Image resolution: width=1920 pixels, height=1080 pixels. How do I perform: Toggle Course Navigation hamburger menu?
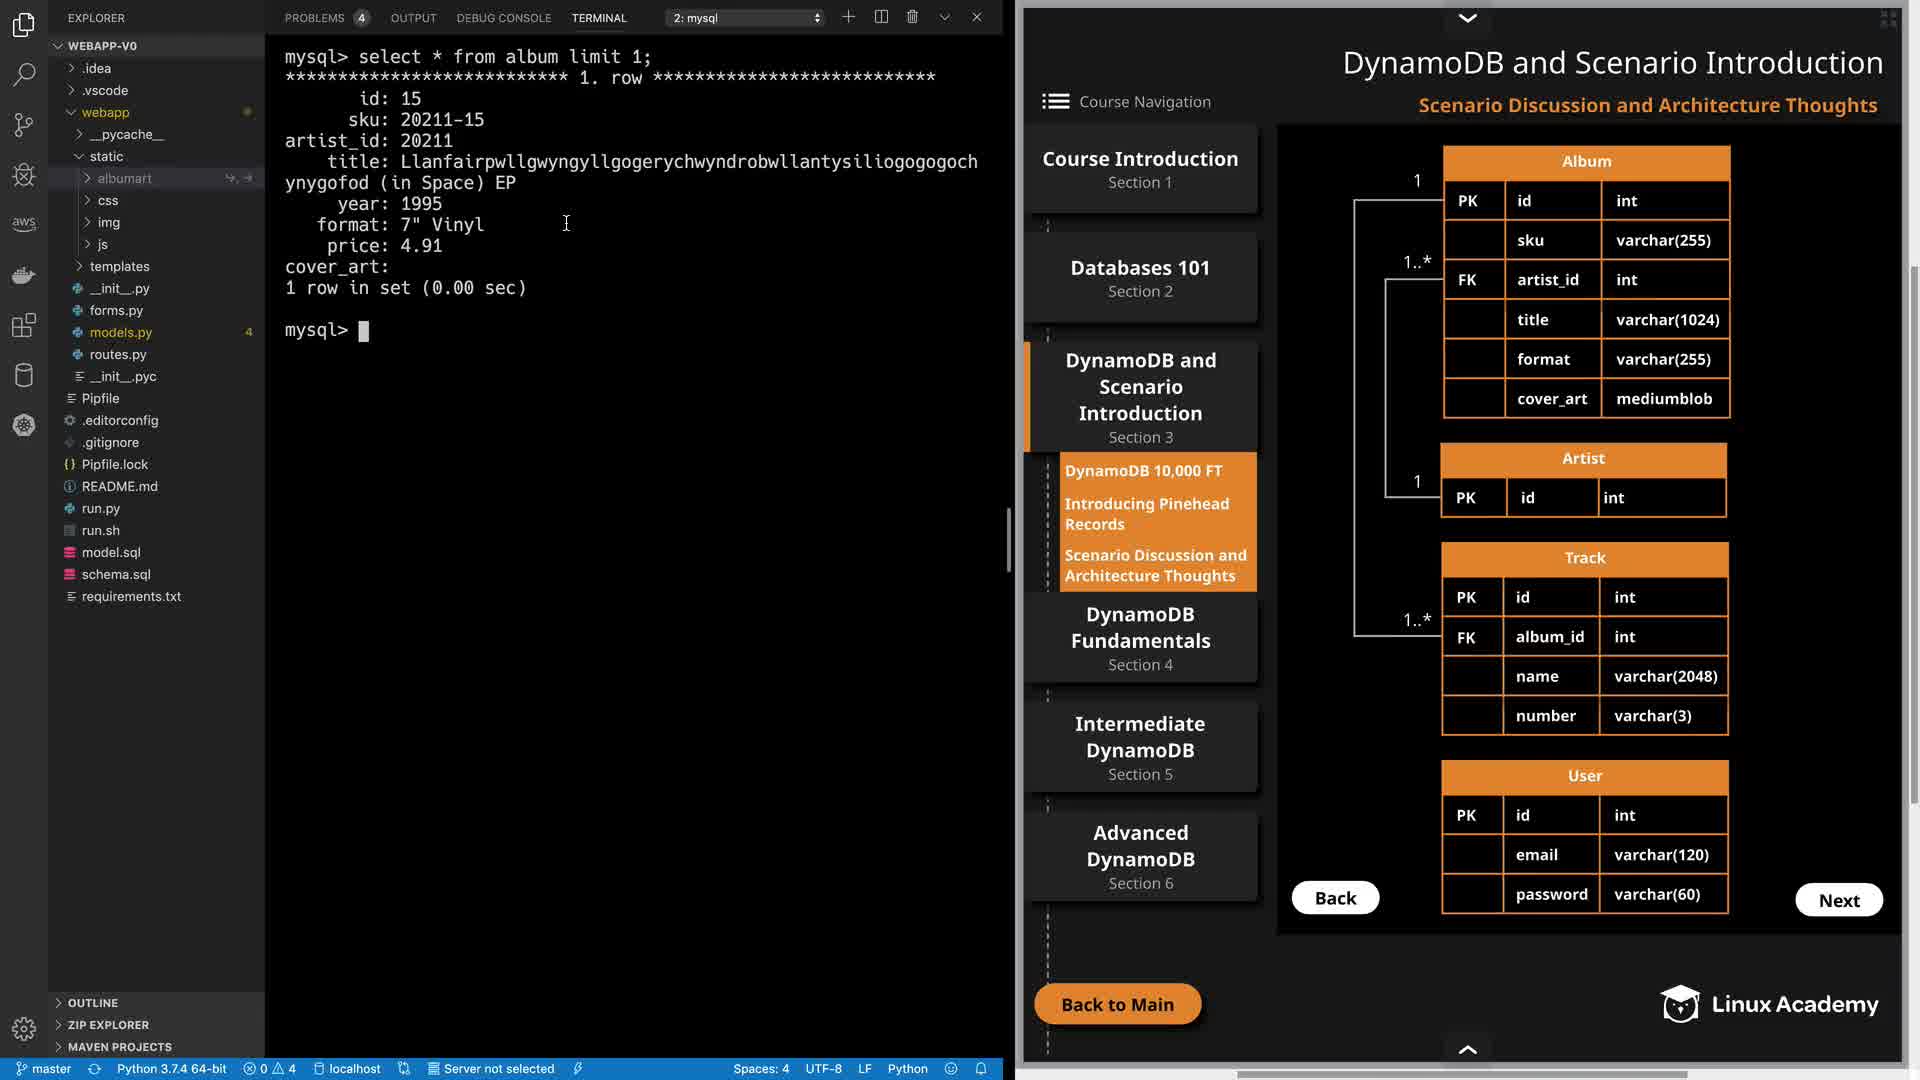pos(1055,101)
